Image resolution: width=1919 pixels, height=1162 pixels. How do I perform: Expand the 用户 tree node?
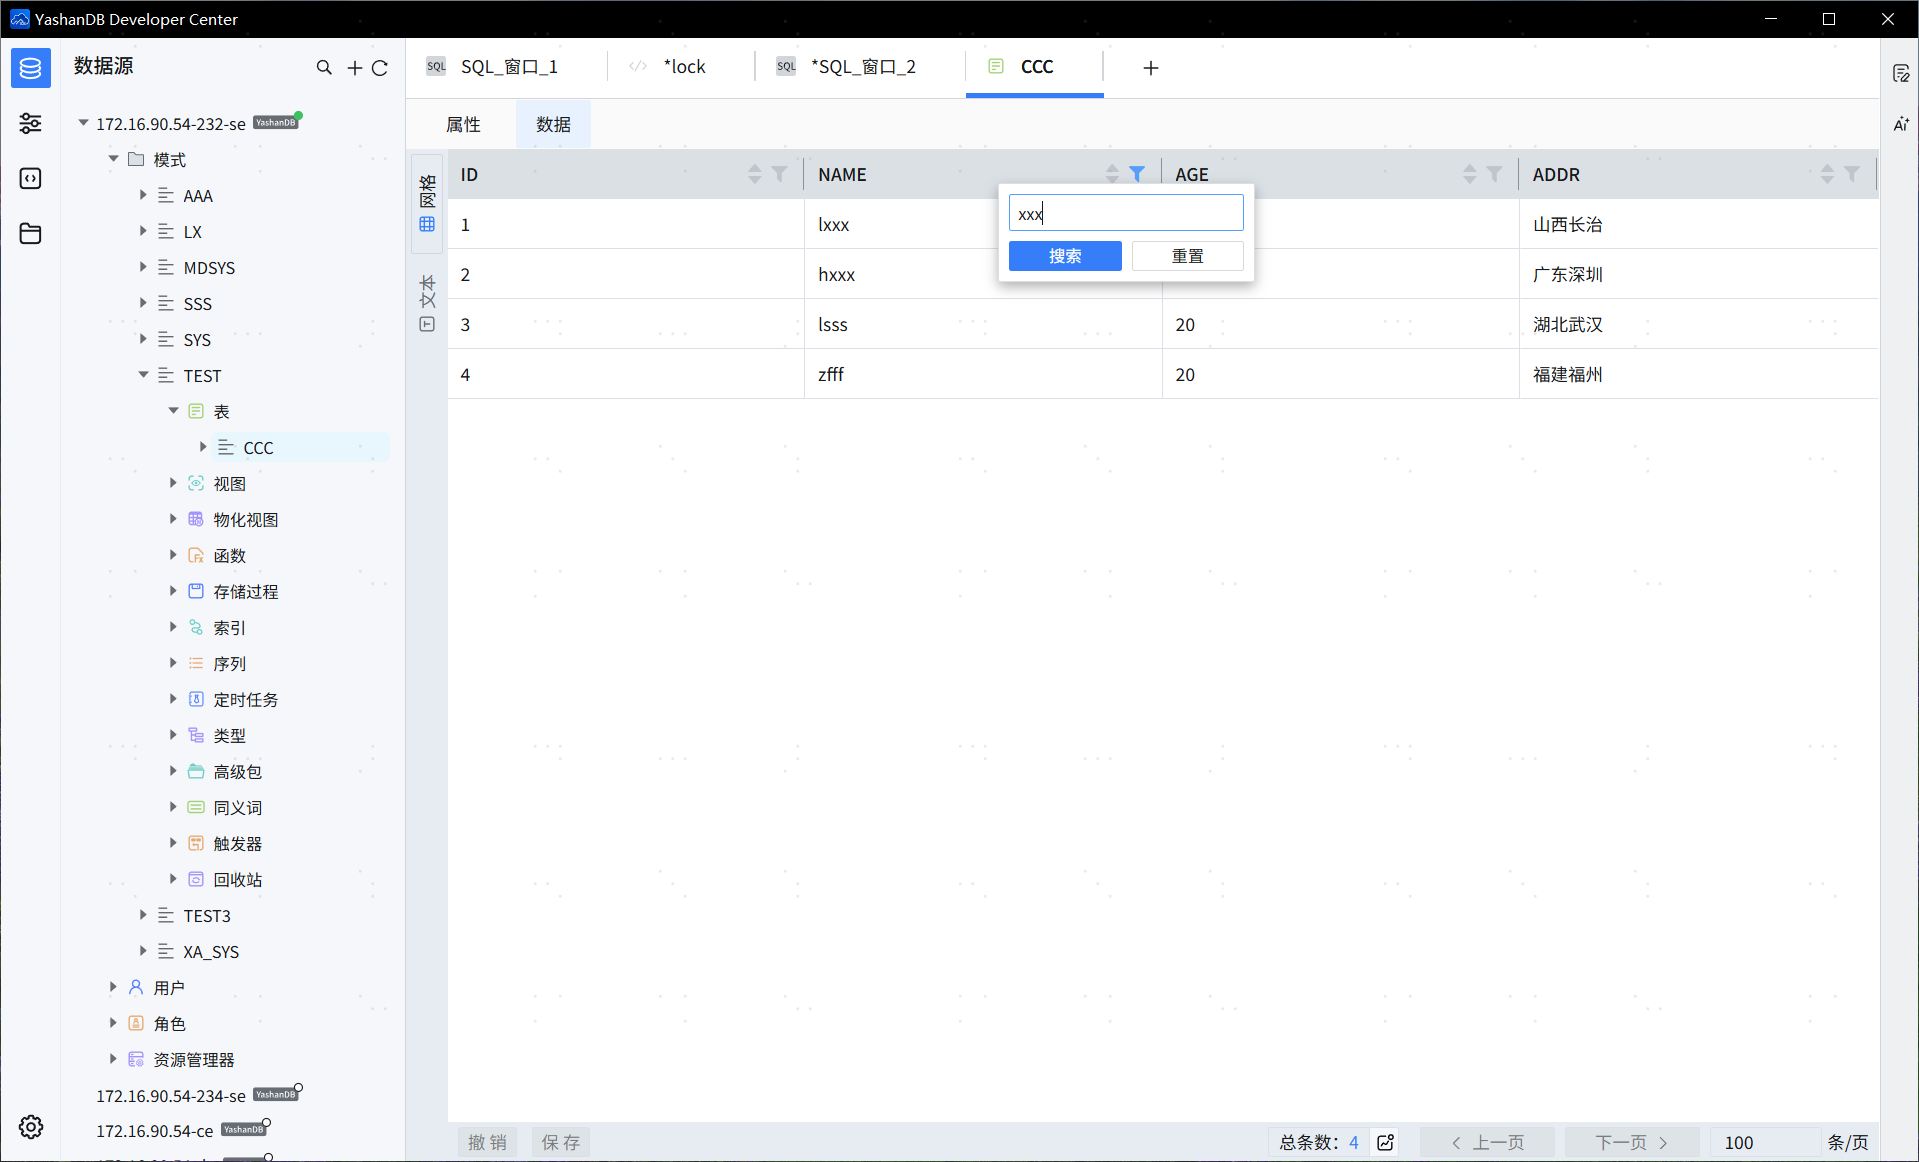pyautogui.click(x=113, y=987)
